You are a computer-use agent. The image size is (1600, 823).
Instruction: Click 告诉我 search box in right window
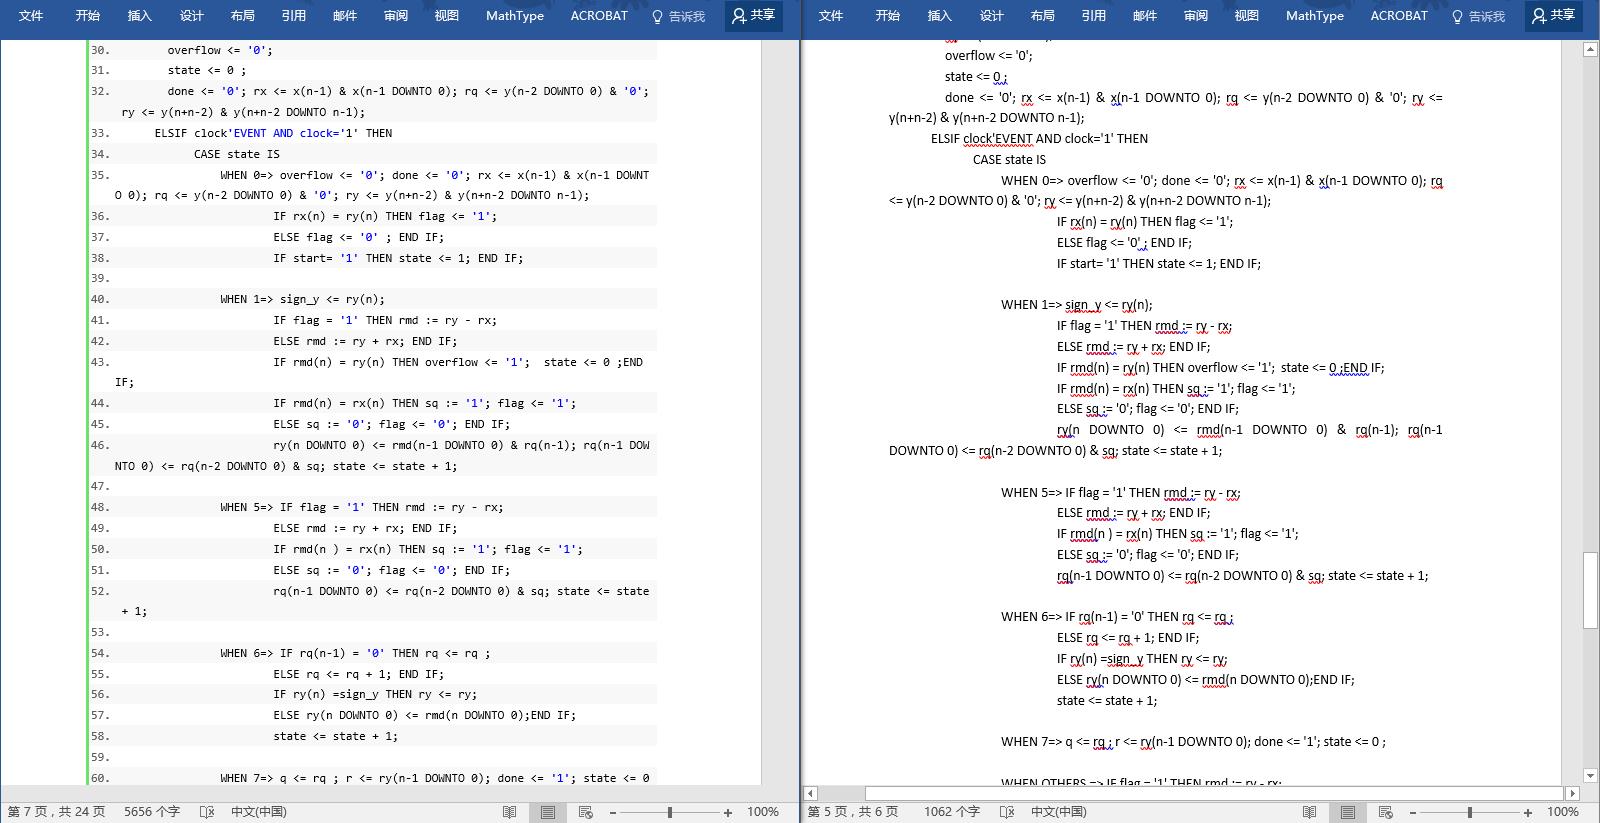1479,16
